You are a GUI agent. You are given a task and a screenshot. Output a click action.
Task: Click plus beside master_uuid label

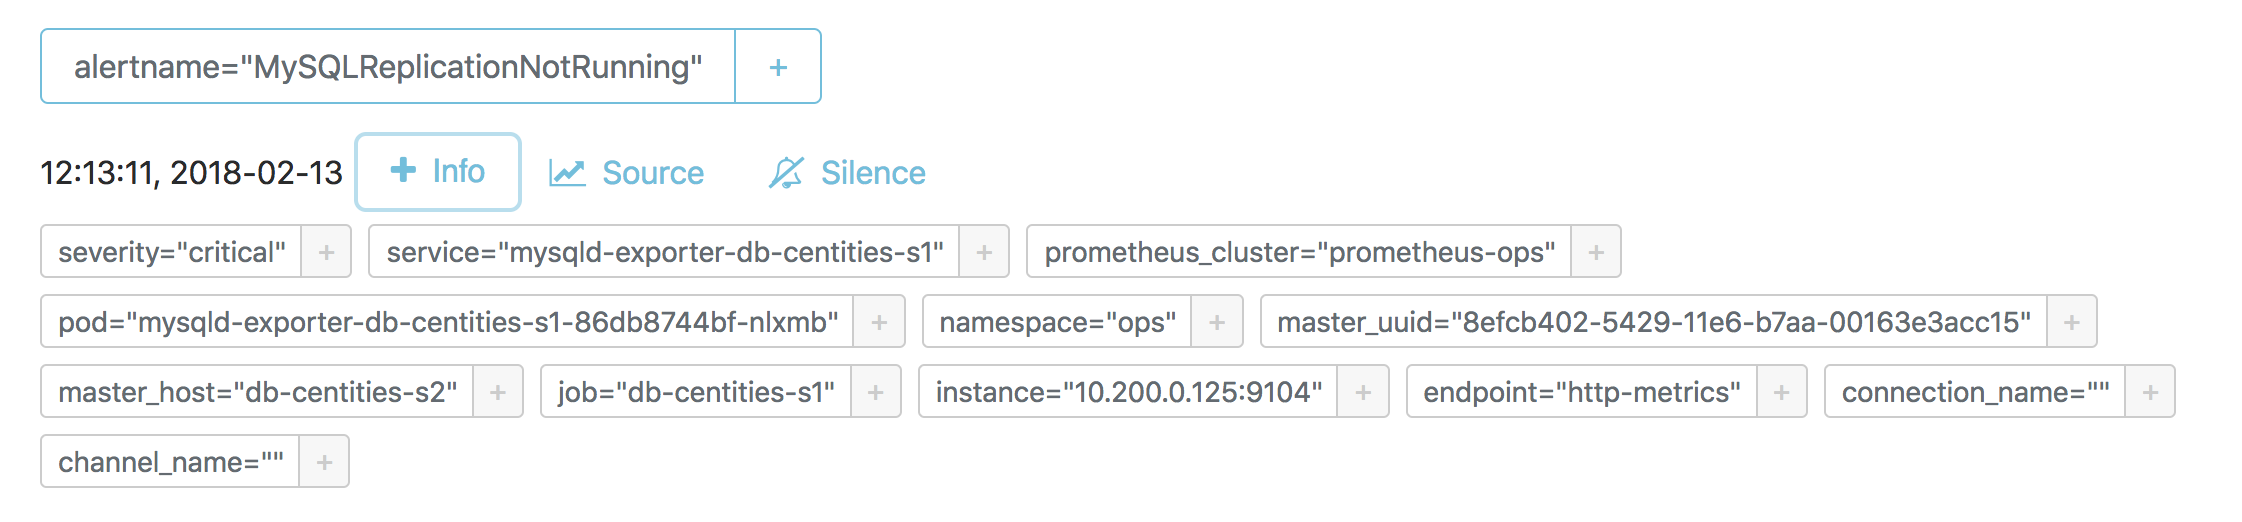[x=2072, y=322]
